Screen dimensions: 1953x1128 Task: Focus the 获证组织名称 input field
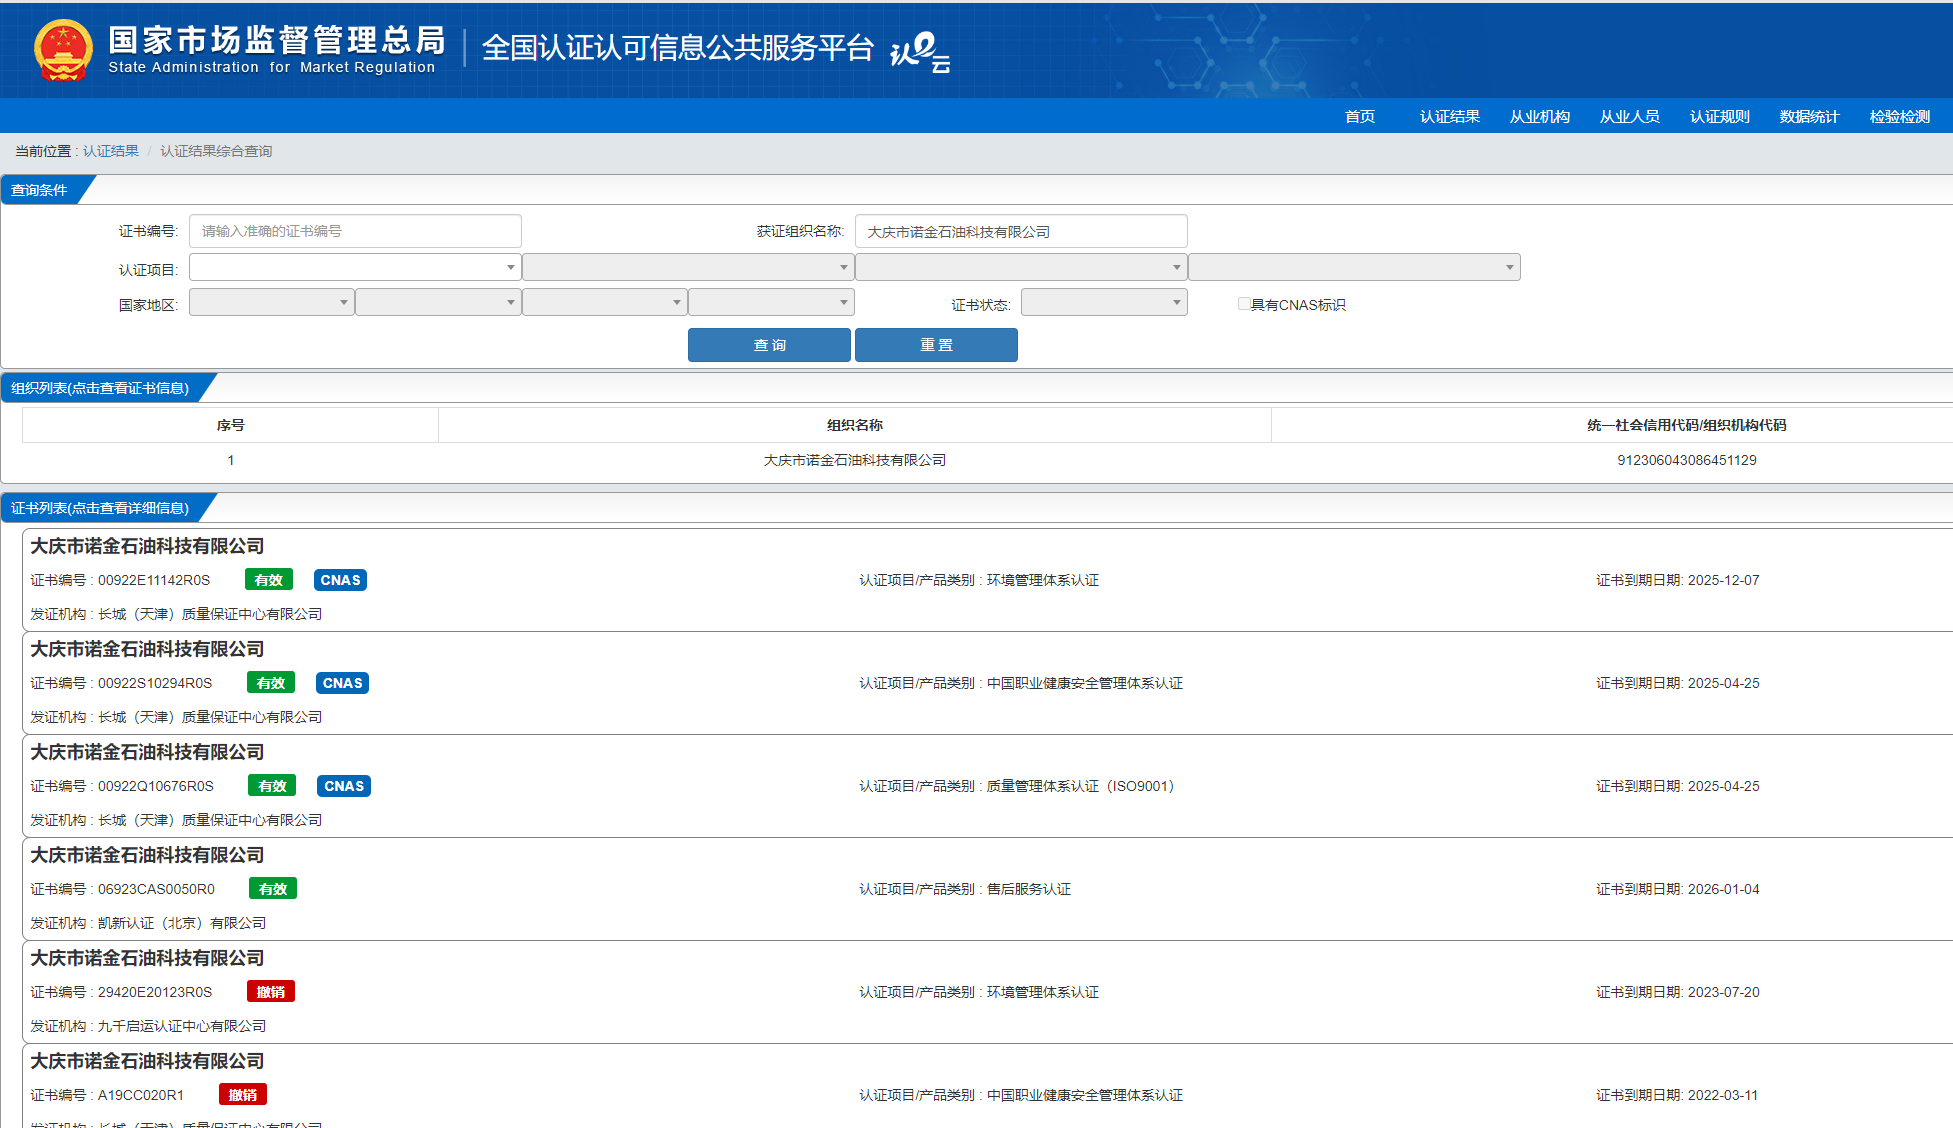[1021, 231]
